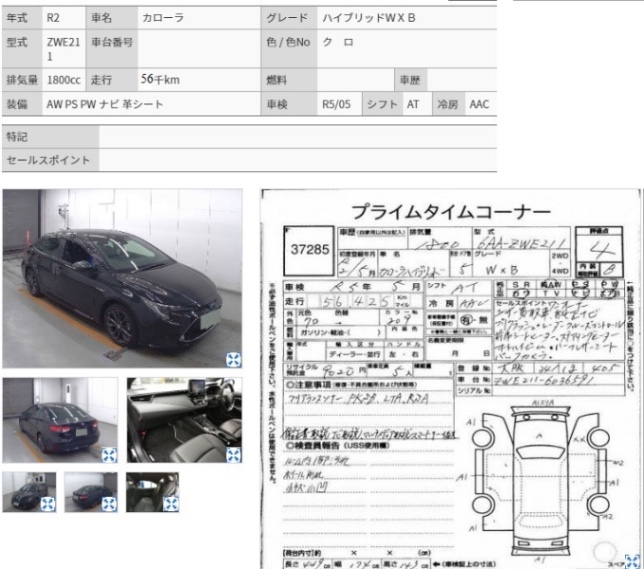Select the displacement value 1800cc
Screen dimensions: 644x569
(64, 80)
